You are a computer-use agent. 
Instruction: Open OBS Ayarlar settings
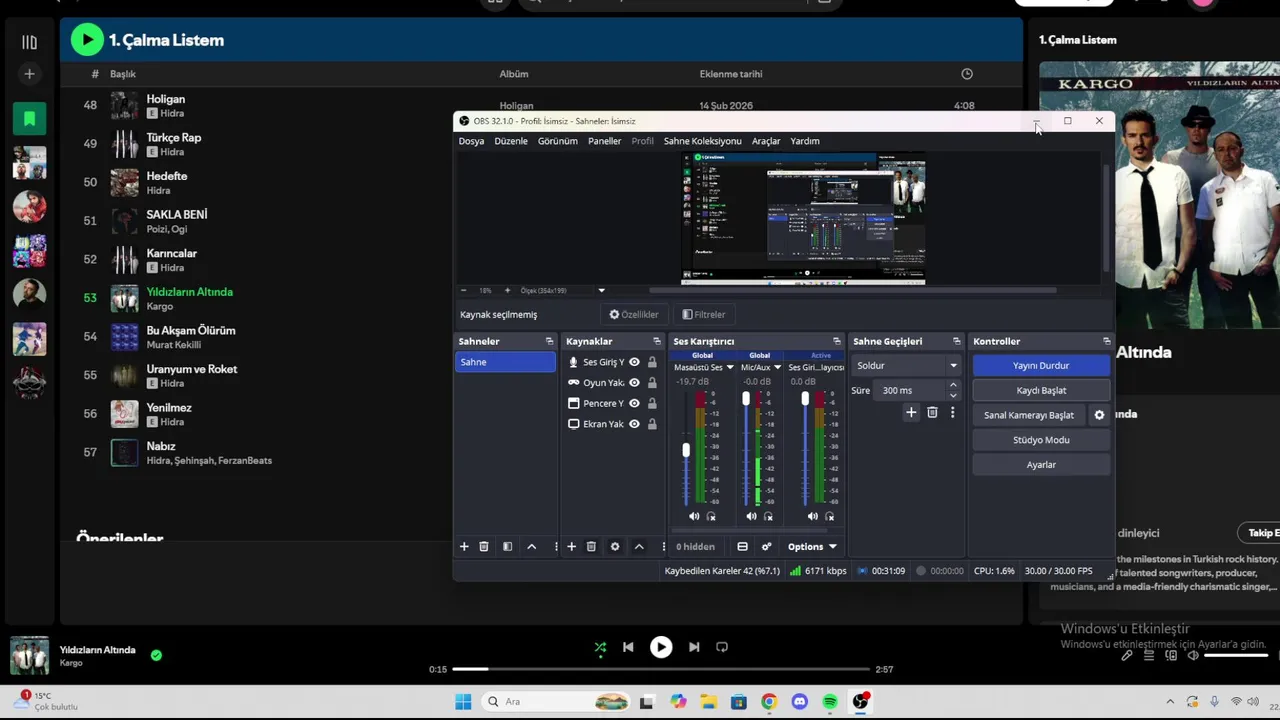click(x=1041, y=465)
